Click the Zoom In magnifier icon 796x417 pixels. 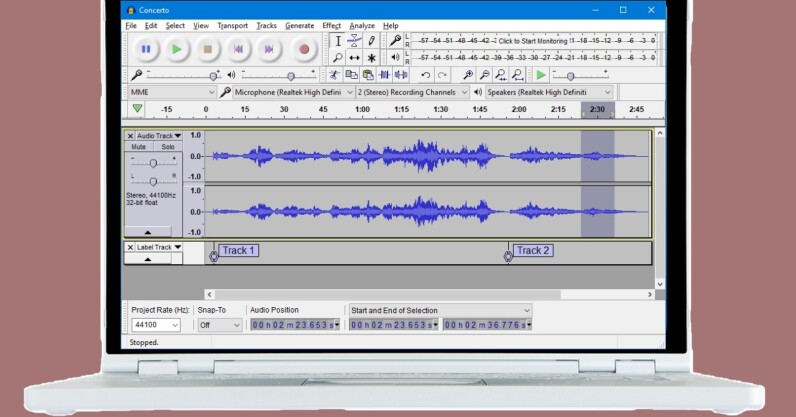tap(467, 75)
